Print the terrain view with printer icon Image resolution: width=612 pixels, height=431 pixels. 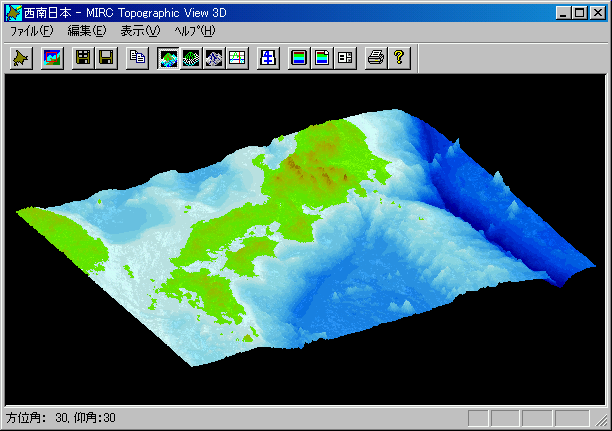pos(375,58)
